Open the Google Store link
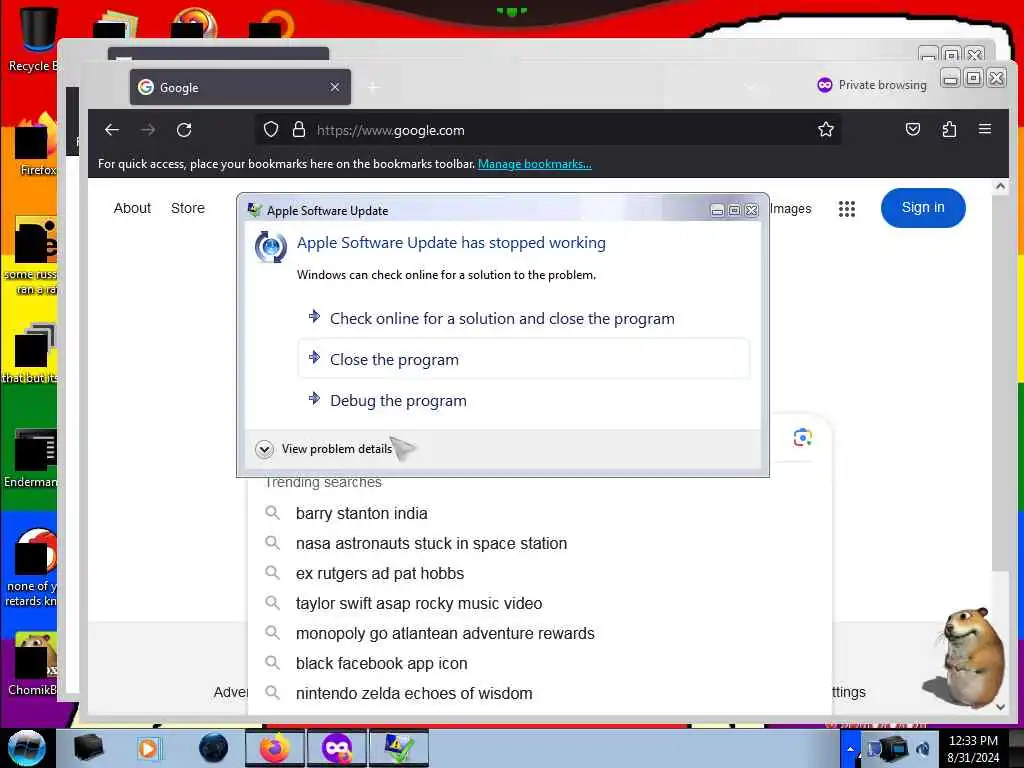 [187, 208]
